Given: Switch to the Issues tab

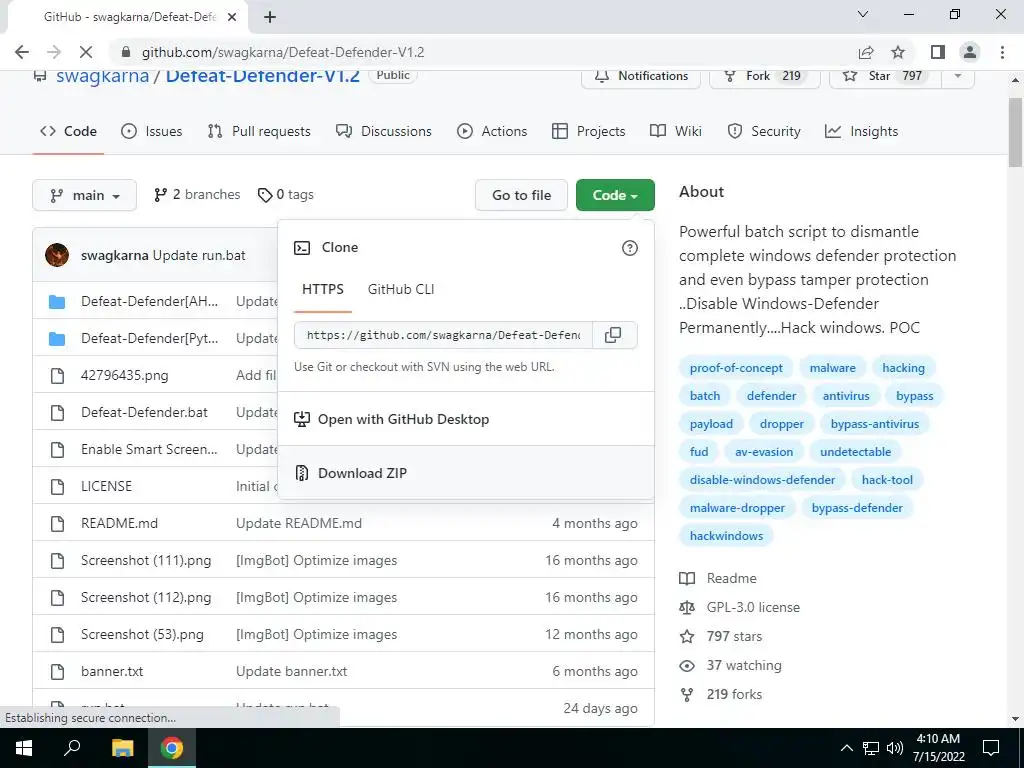Looking at the screenshot, I should pos(152,131).
